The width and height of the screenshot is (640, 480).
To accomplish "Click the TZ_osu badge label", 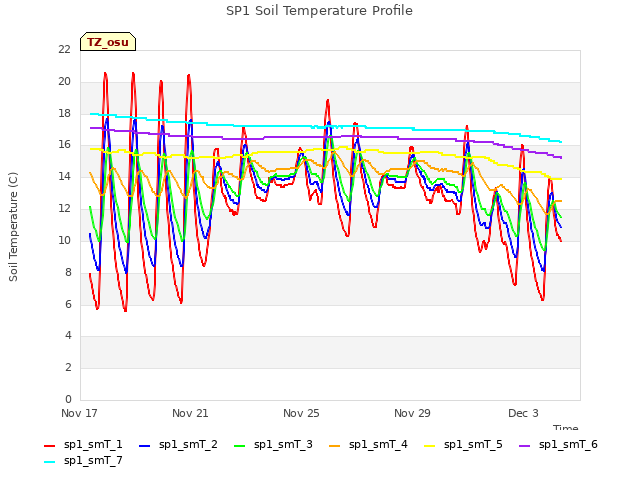I will click(108, 42).
